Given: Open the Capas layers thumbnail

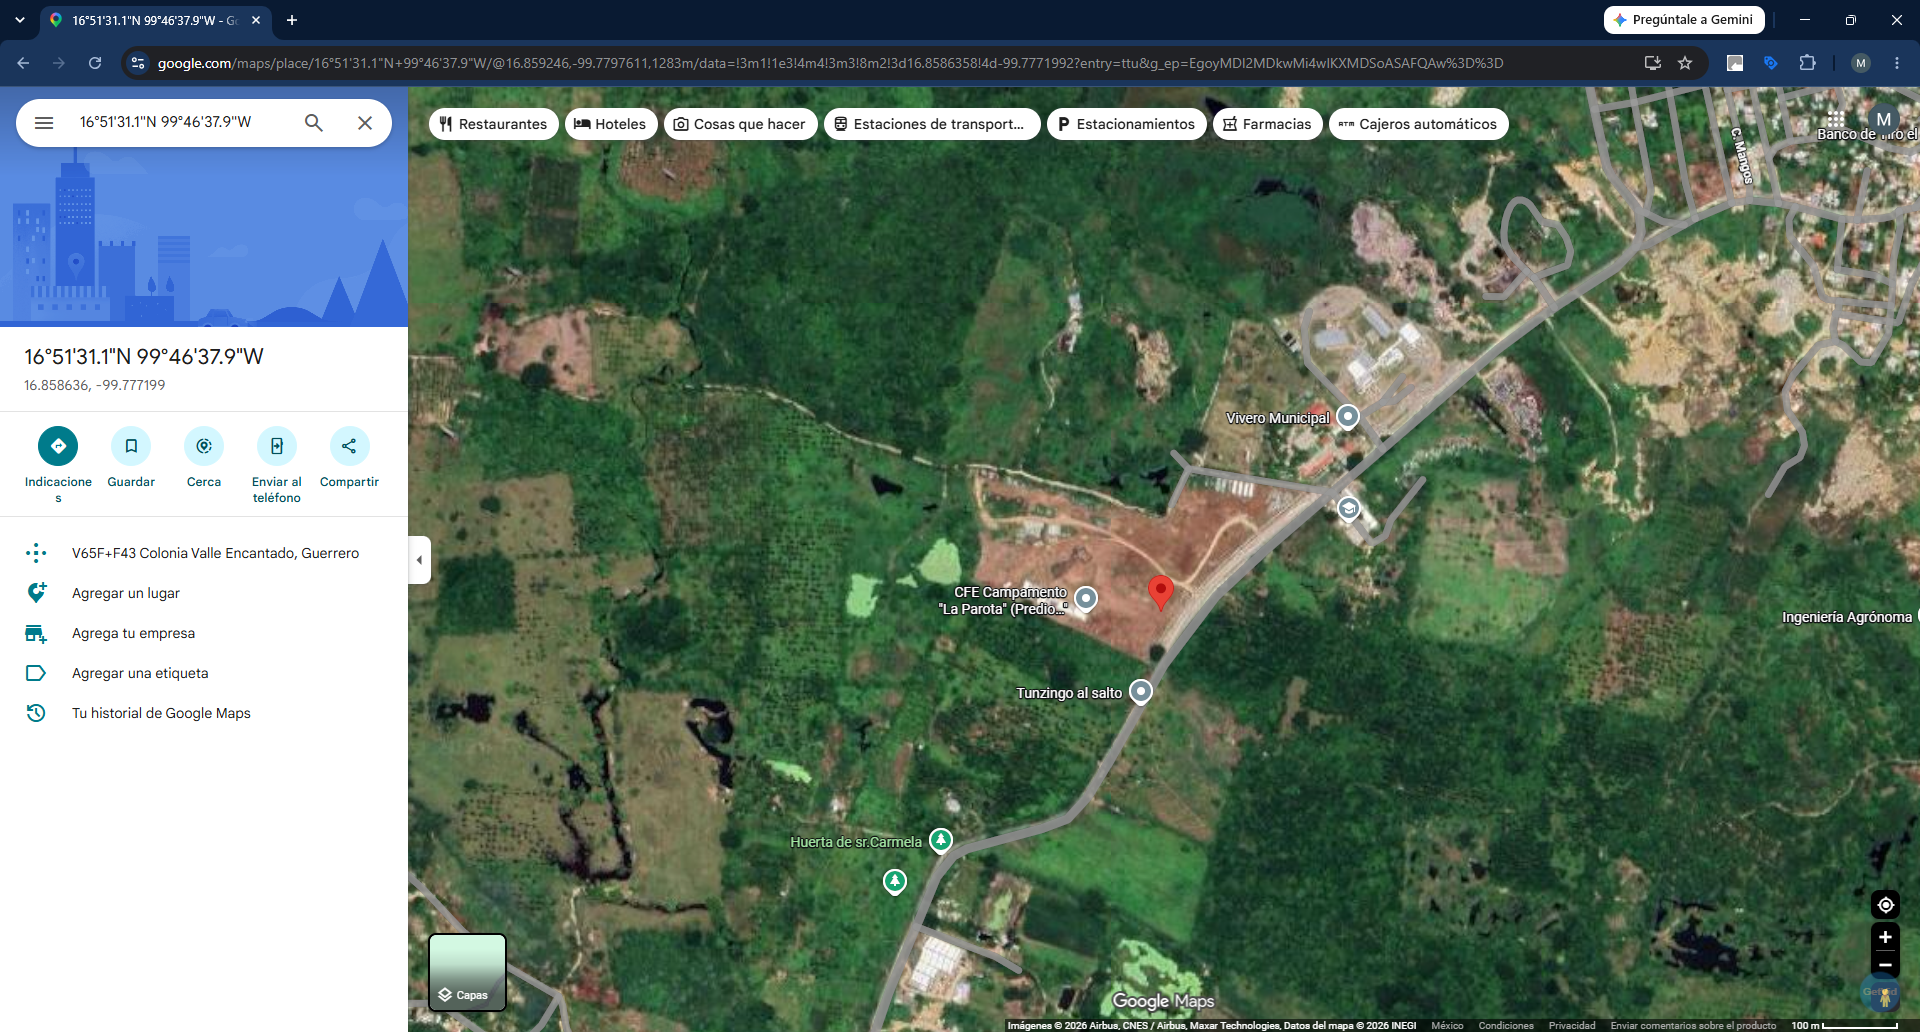Looking at the screenshot, I should click(x=467, y=973).
